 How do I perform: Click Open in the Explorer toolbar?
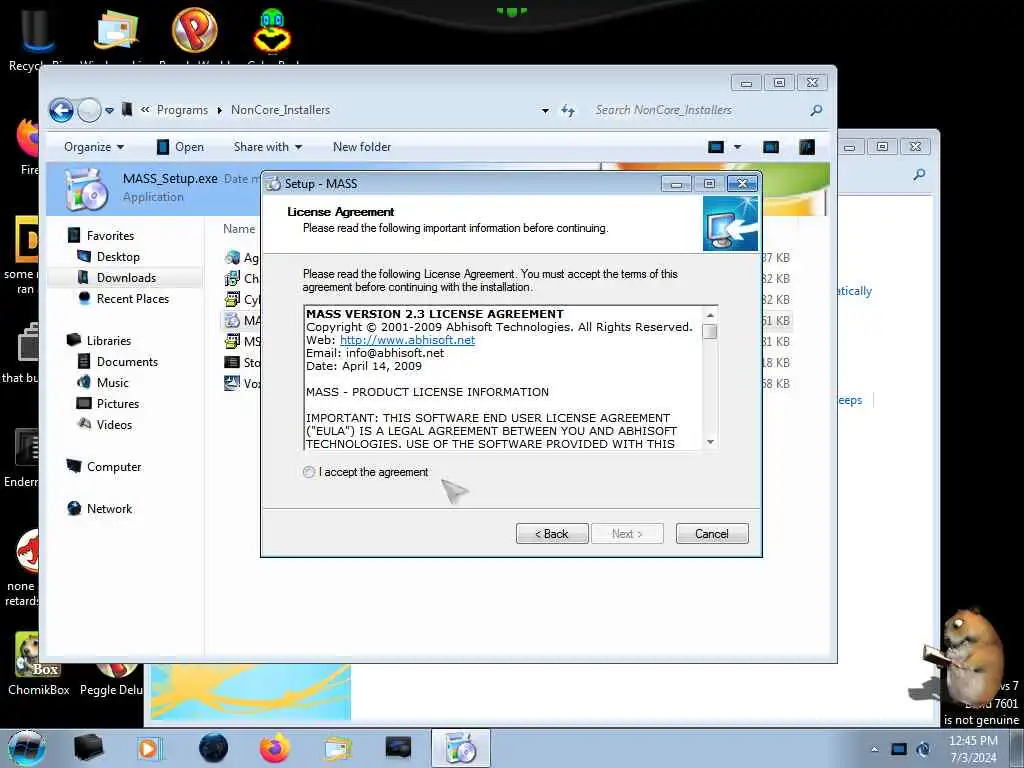click(181, 147)
